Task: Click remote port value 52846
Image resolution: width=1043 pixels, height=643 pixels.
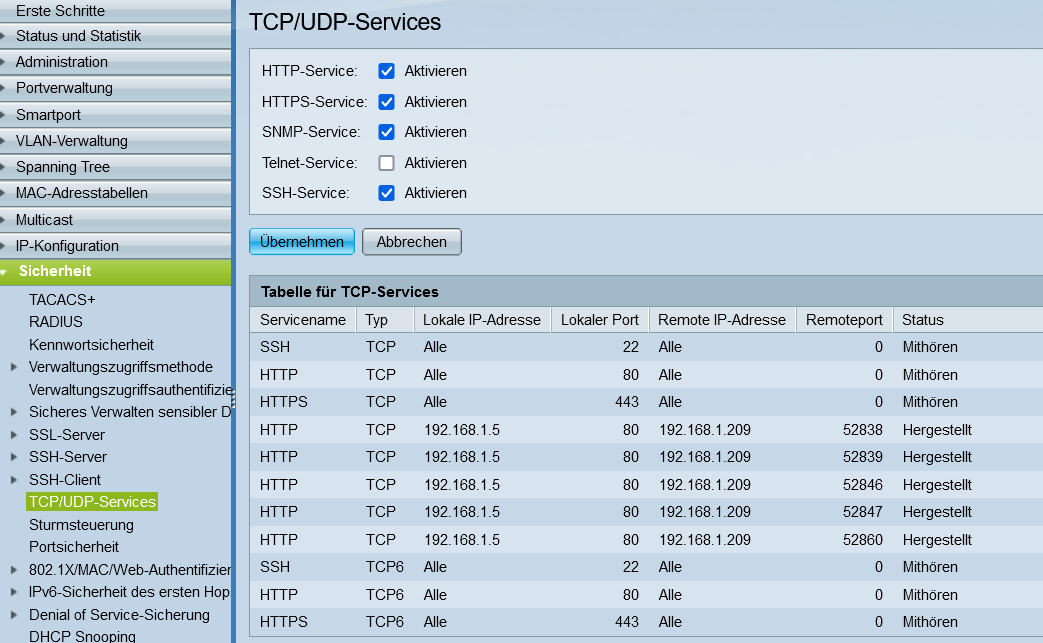Action: (863, 485)
